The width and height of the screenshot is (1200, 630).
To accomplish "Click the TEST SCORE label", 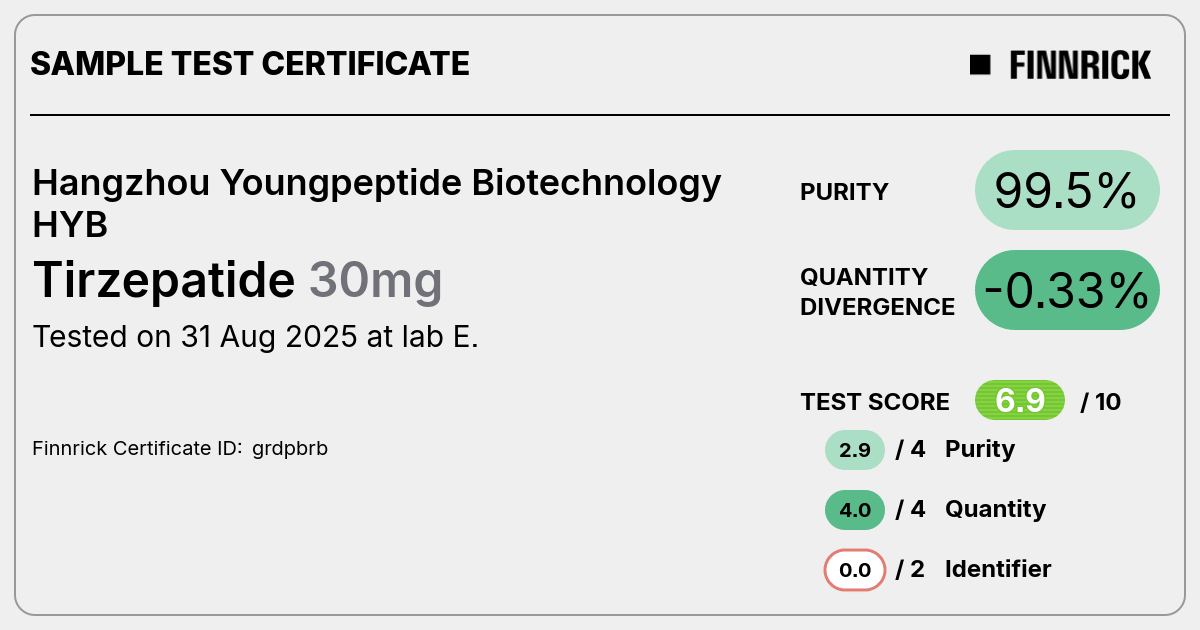I will [875, 402].
